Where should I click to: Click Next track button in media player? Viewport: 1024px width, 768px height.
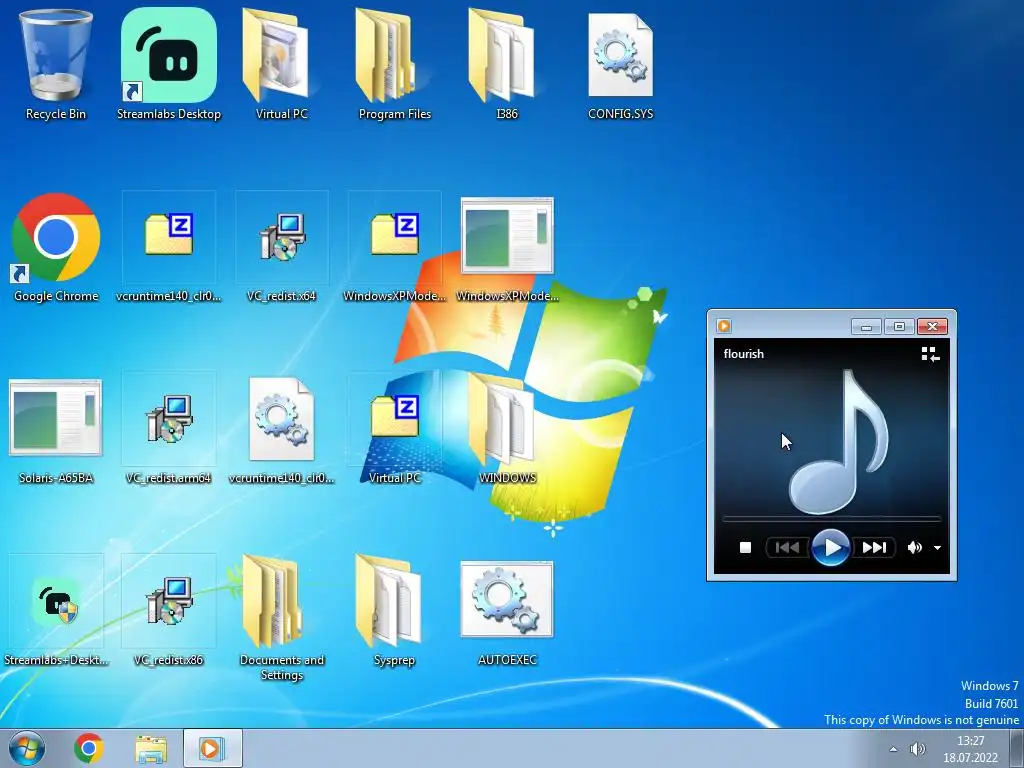pyautogui.click(x=874, y=547)
